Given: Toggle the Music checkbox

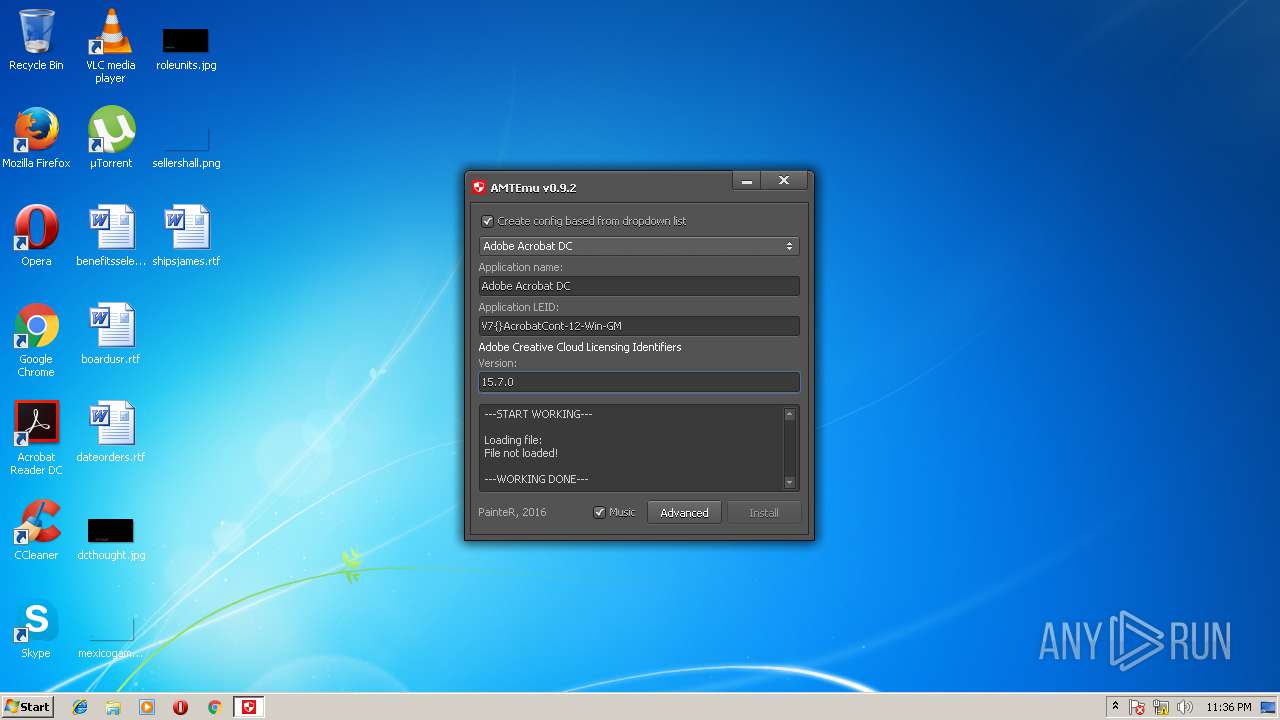Looking at the screenshot, I should pyautogui.click(x=599, y=512).
